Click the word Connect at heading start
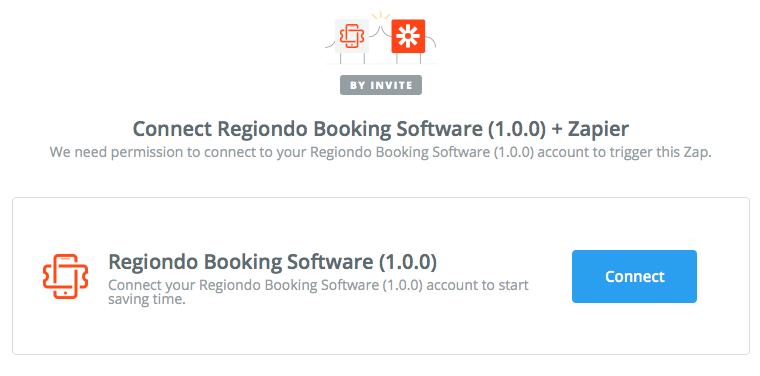This screenshot has height=376, width=760. pyautogui.click(x=172, y=129)
